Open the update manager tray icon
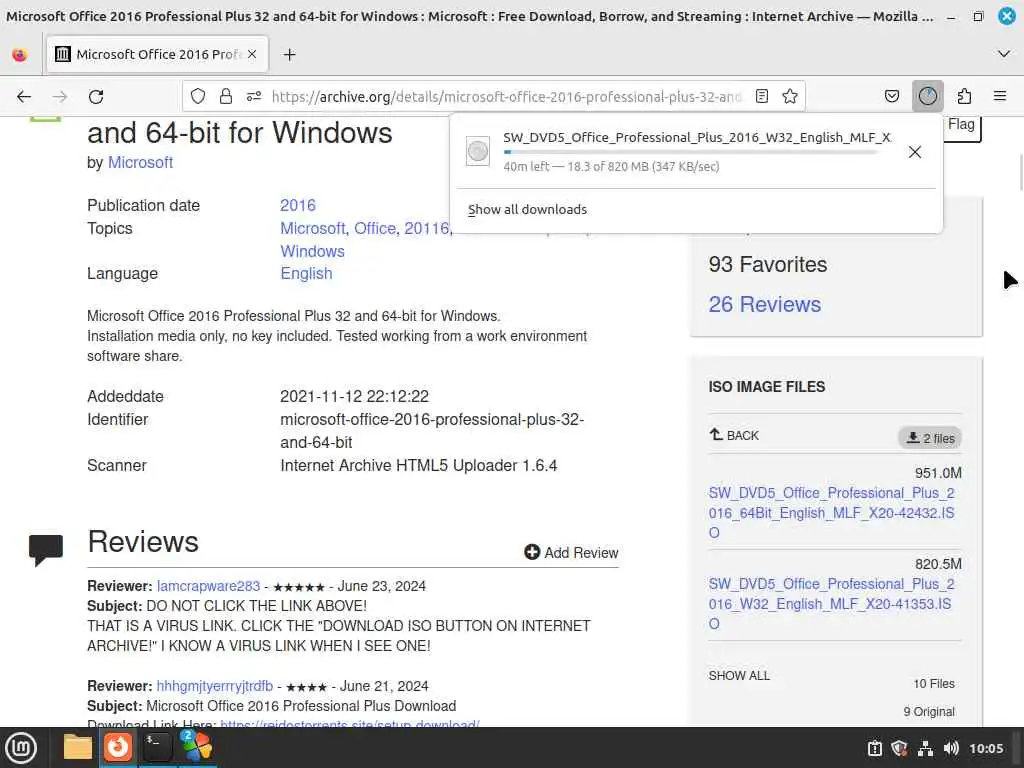Viewport: 1024px width, 768px height. coord(874,748)
